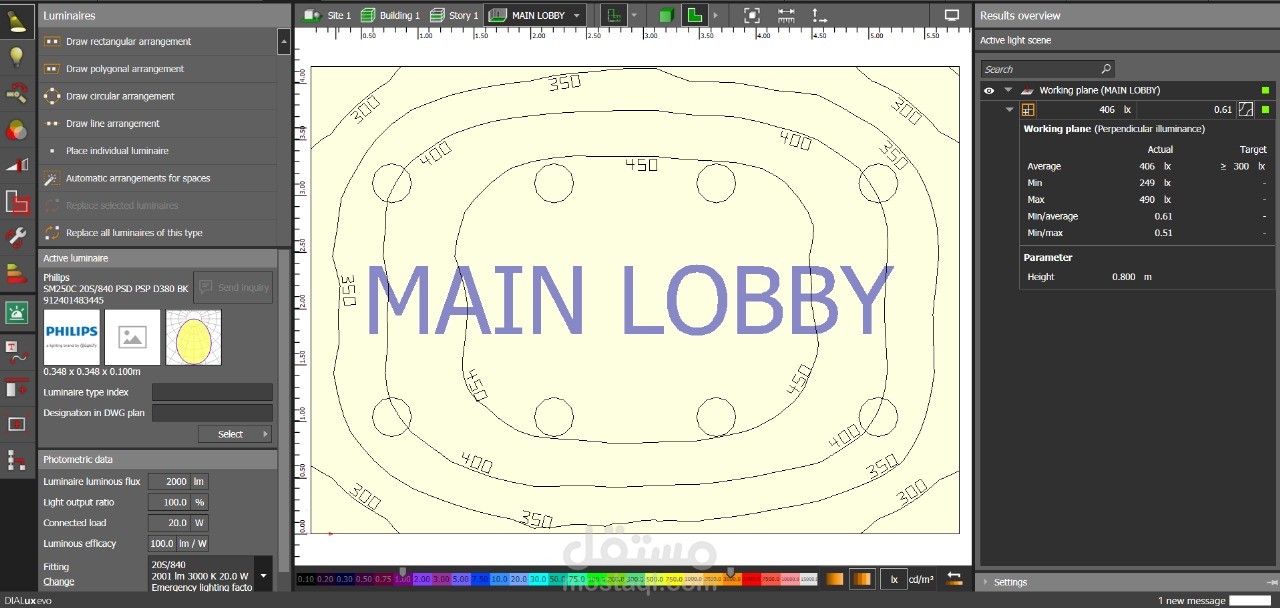
Task: Open the 1 new message notification
Action: [x=1191, y=600]
